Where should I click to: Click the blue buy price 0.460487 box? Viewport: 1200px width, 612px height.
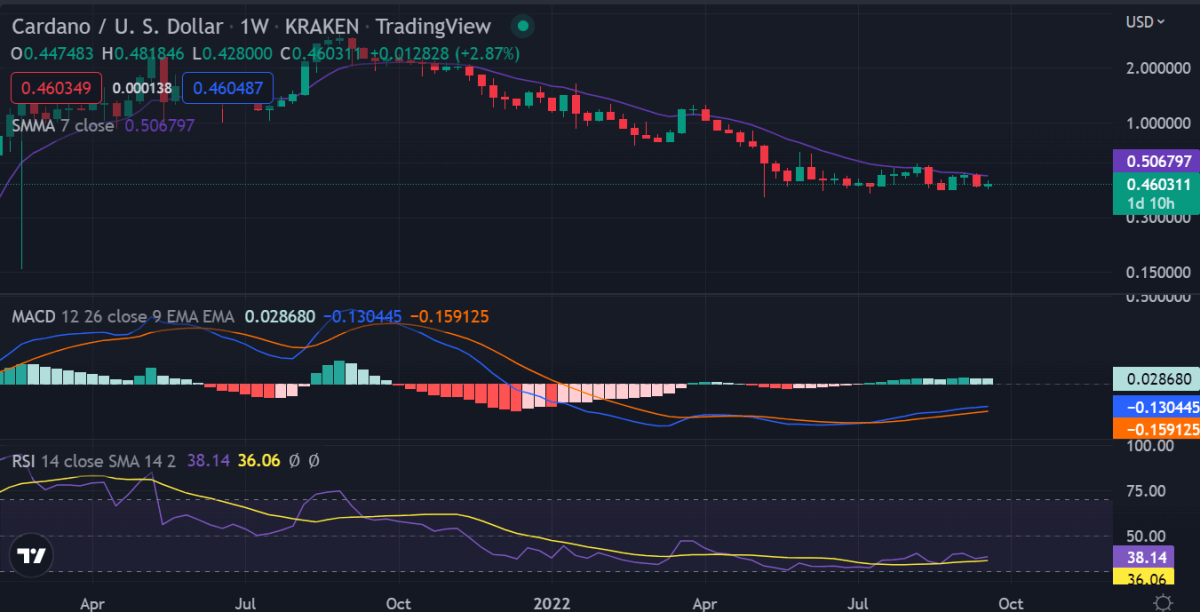point(228,88)
